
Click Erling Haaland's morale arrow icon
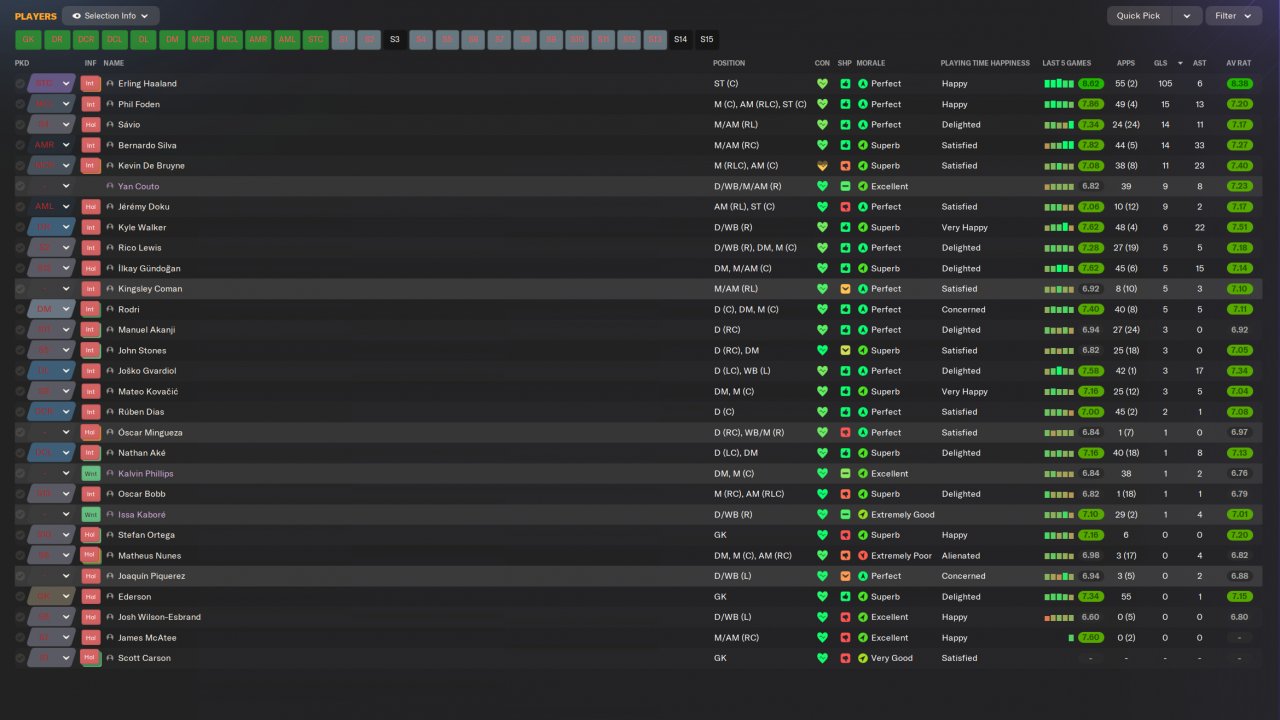[x=863, y=84]
